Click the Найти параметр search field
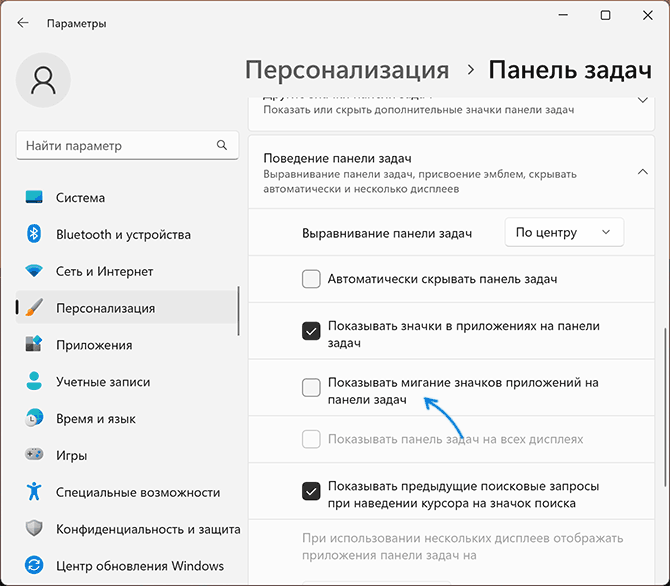 127,145
